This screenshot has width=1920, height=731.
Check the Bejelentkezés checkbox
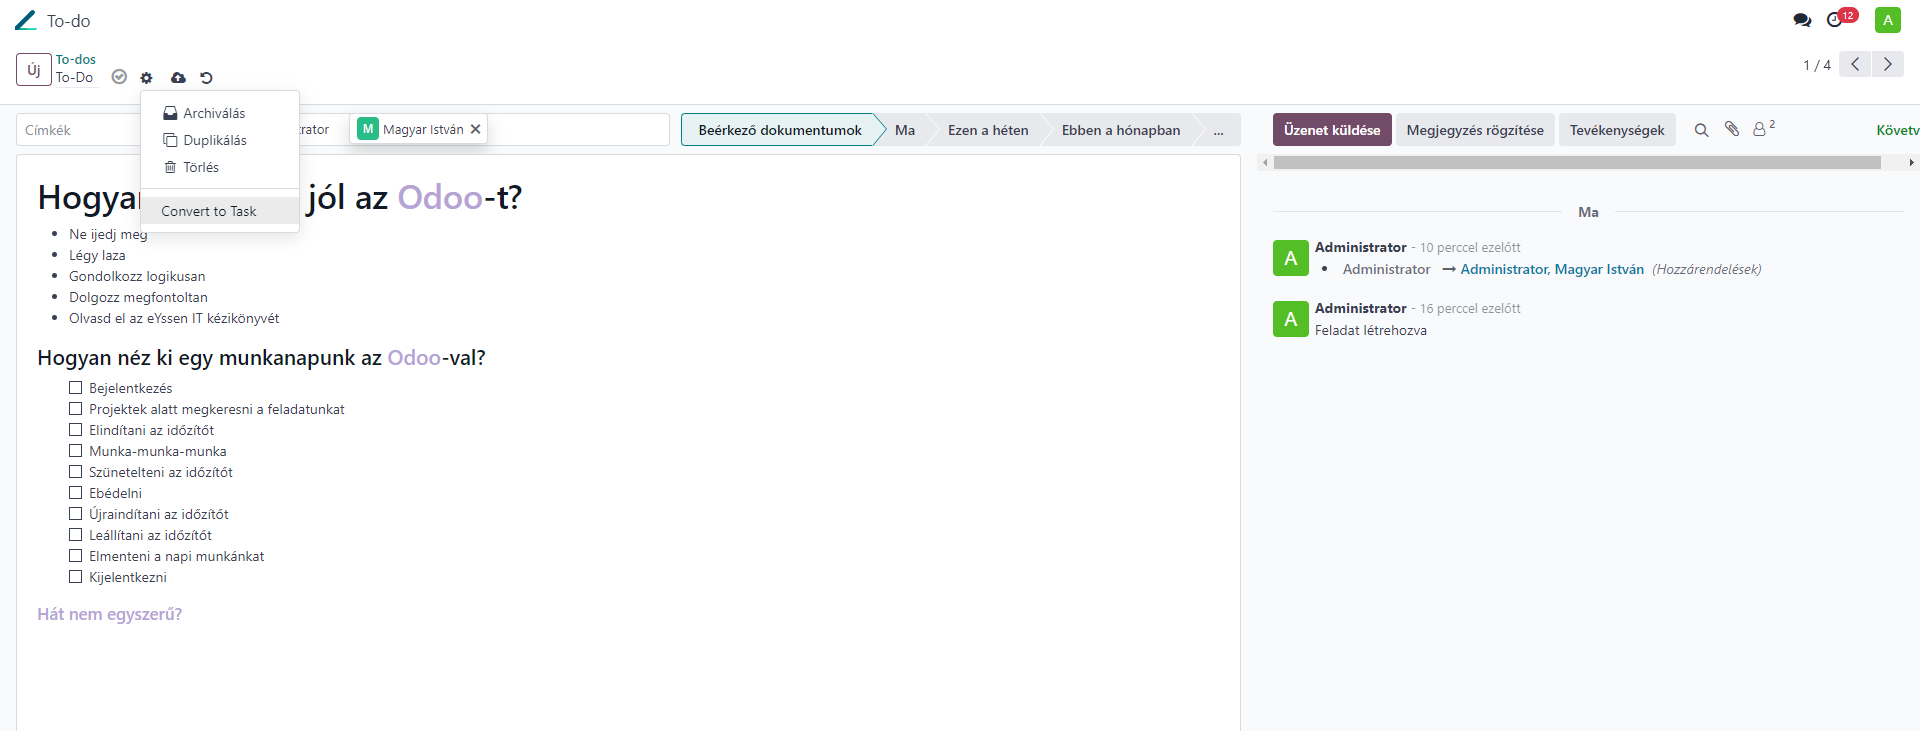[75, 387]
